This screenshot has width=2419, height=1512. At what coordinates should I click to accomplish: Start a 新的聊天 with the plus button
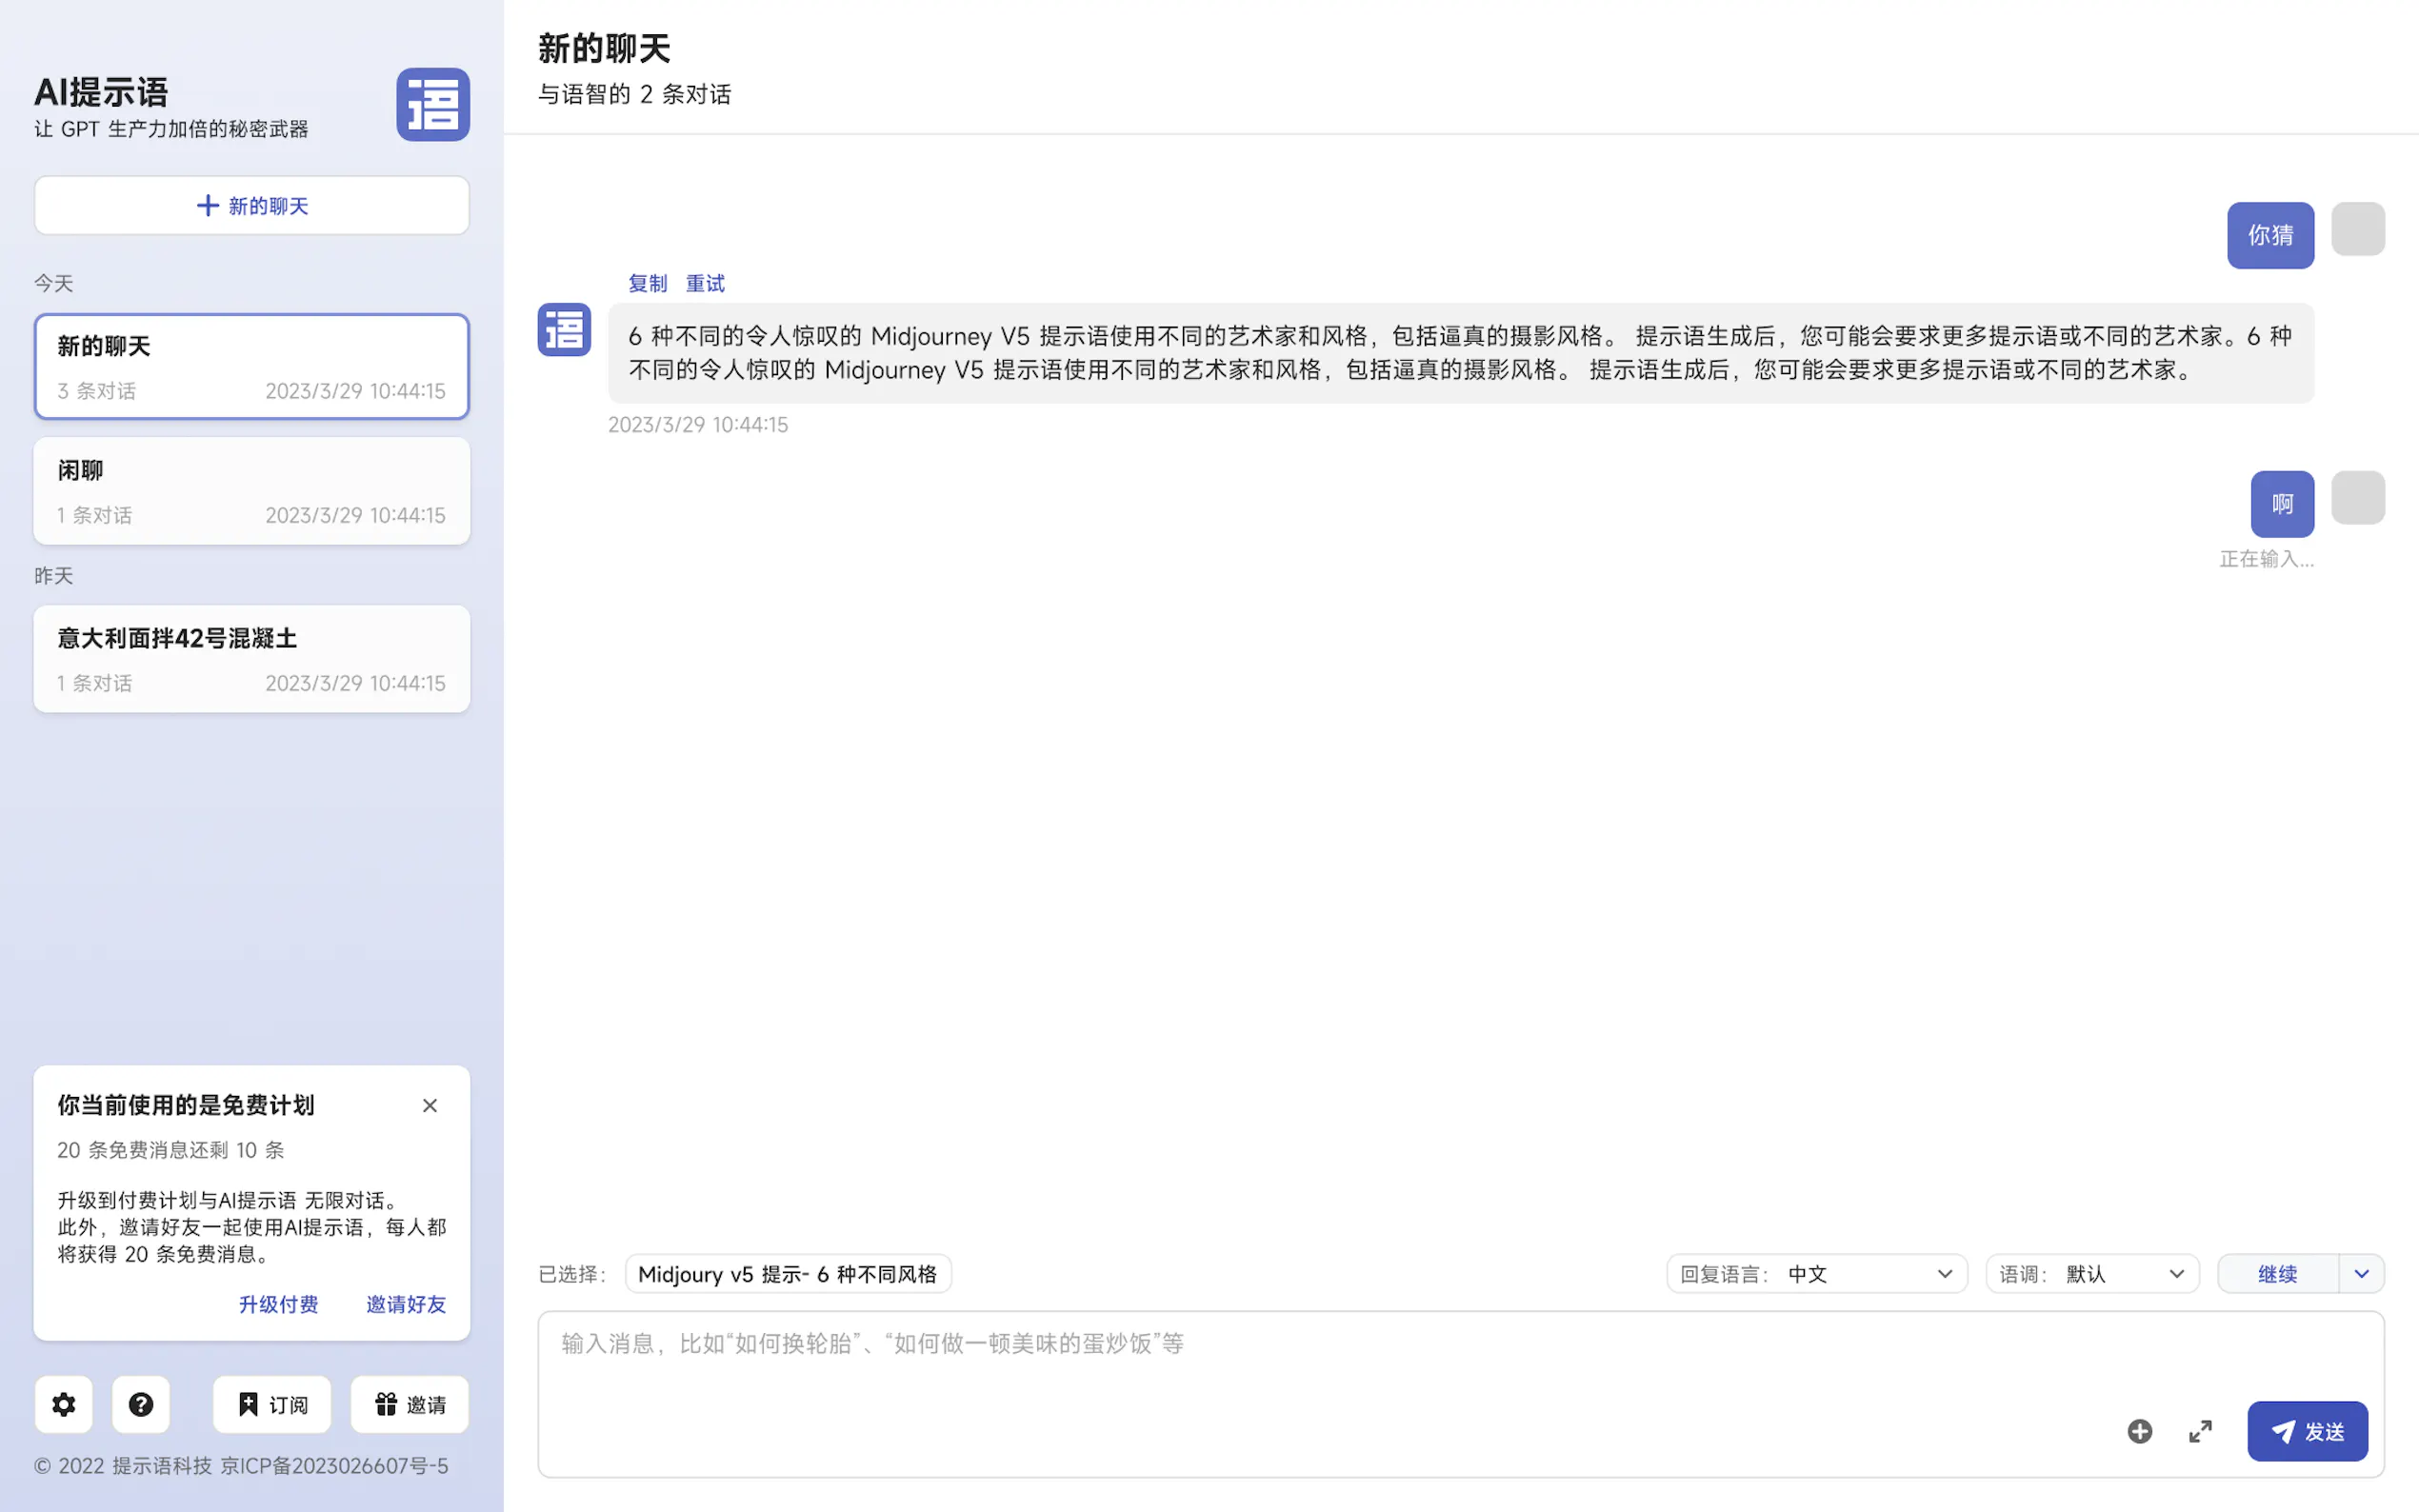pos(251,205)
